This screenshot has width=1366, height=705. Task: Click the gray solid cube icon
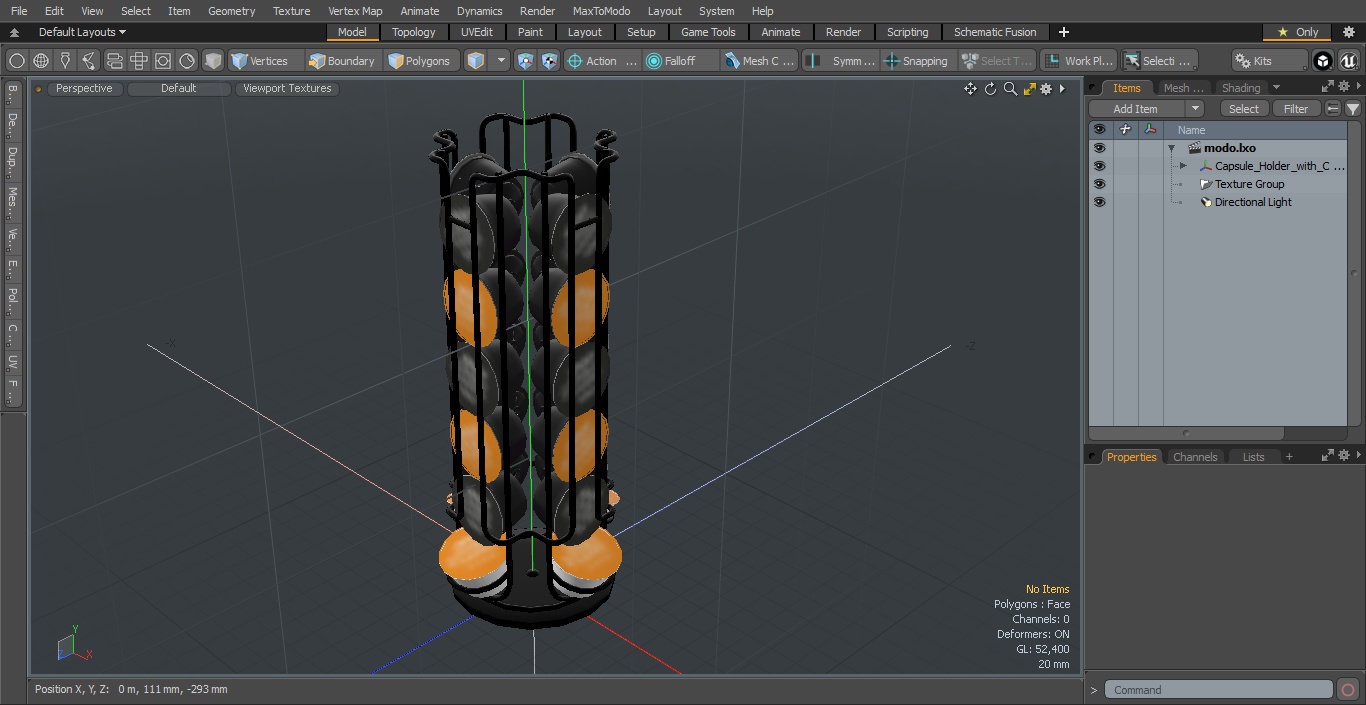coord(213,61)
